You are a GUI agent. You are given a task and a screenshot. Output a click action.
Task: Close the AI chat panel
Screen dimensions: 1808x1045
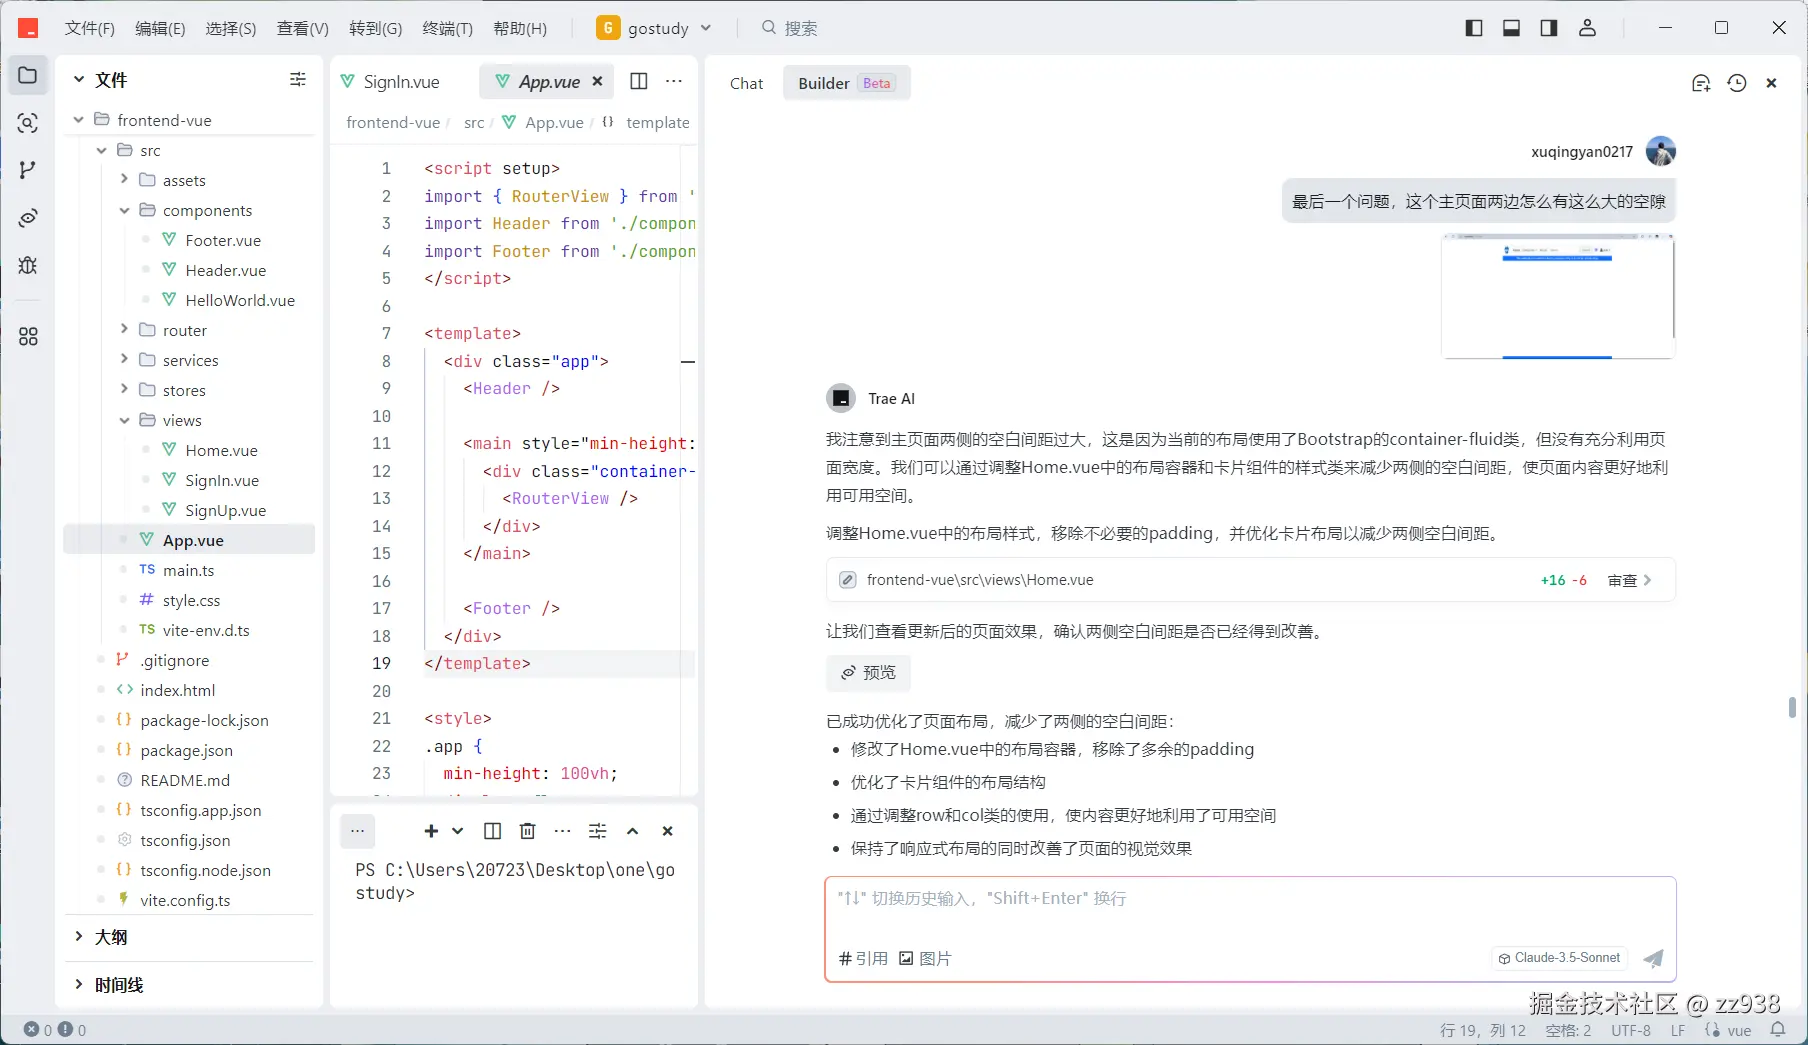1771,83
